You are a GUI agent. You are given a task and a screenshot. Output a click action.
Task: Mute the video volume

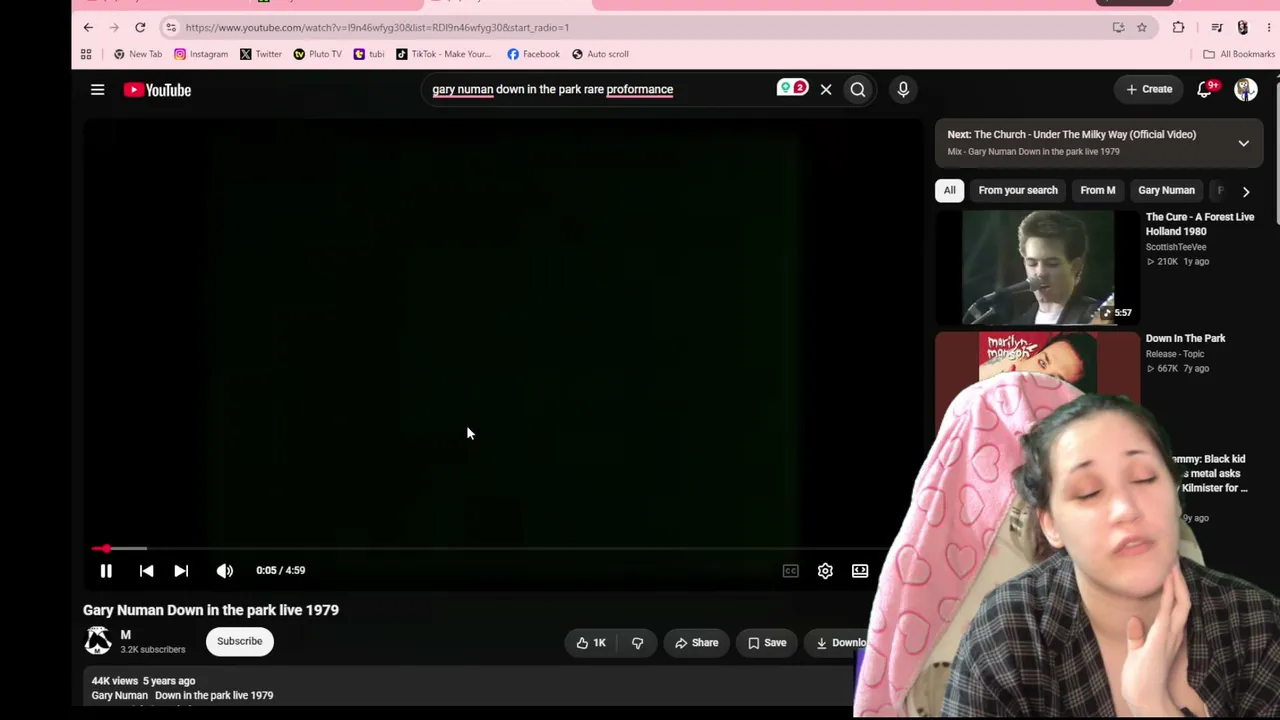tap(224, 571)
